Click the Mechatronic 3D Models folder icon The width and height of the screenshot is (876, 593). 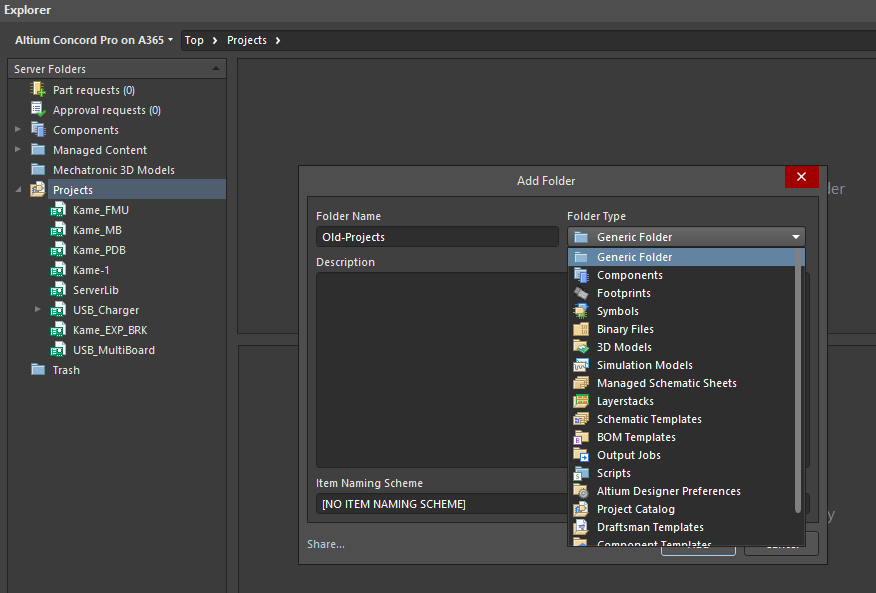38,169
